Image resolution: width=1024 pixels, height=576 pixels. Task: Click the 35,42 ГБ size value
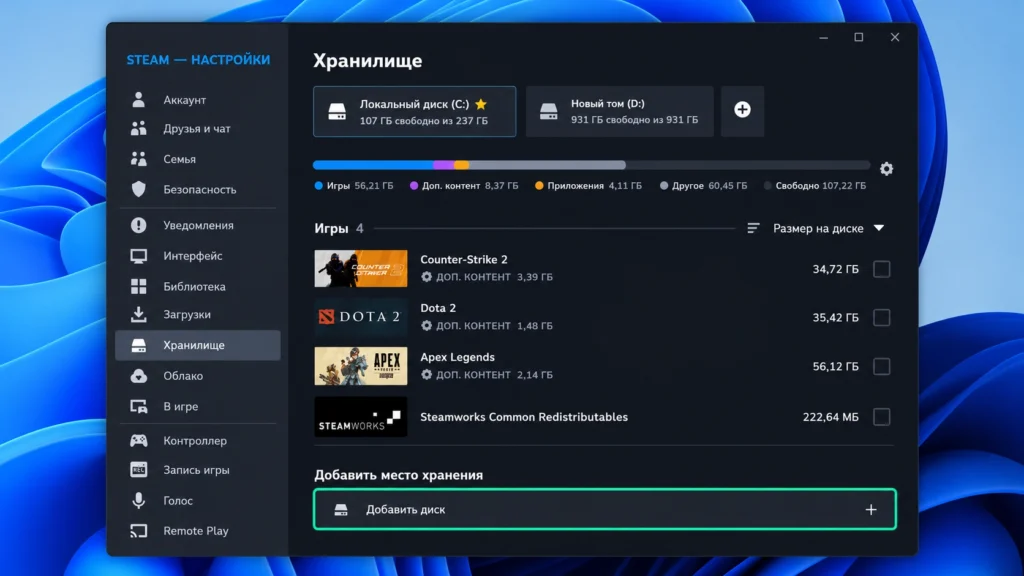click(x=835, y=317)
